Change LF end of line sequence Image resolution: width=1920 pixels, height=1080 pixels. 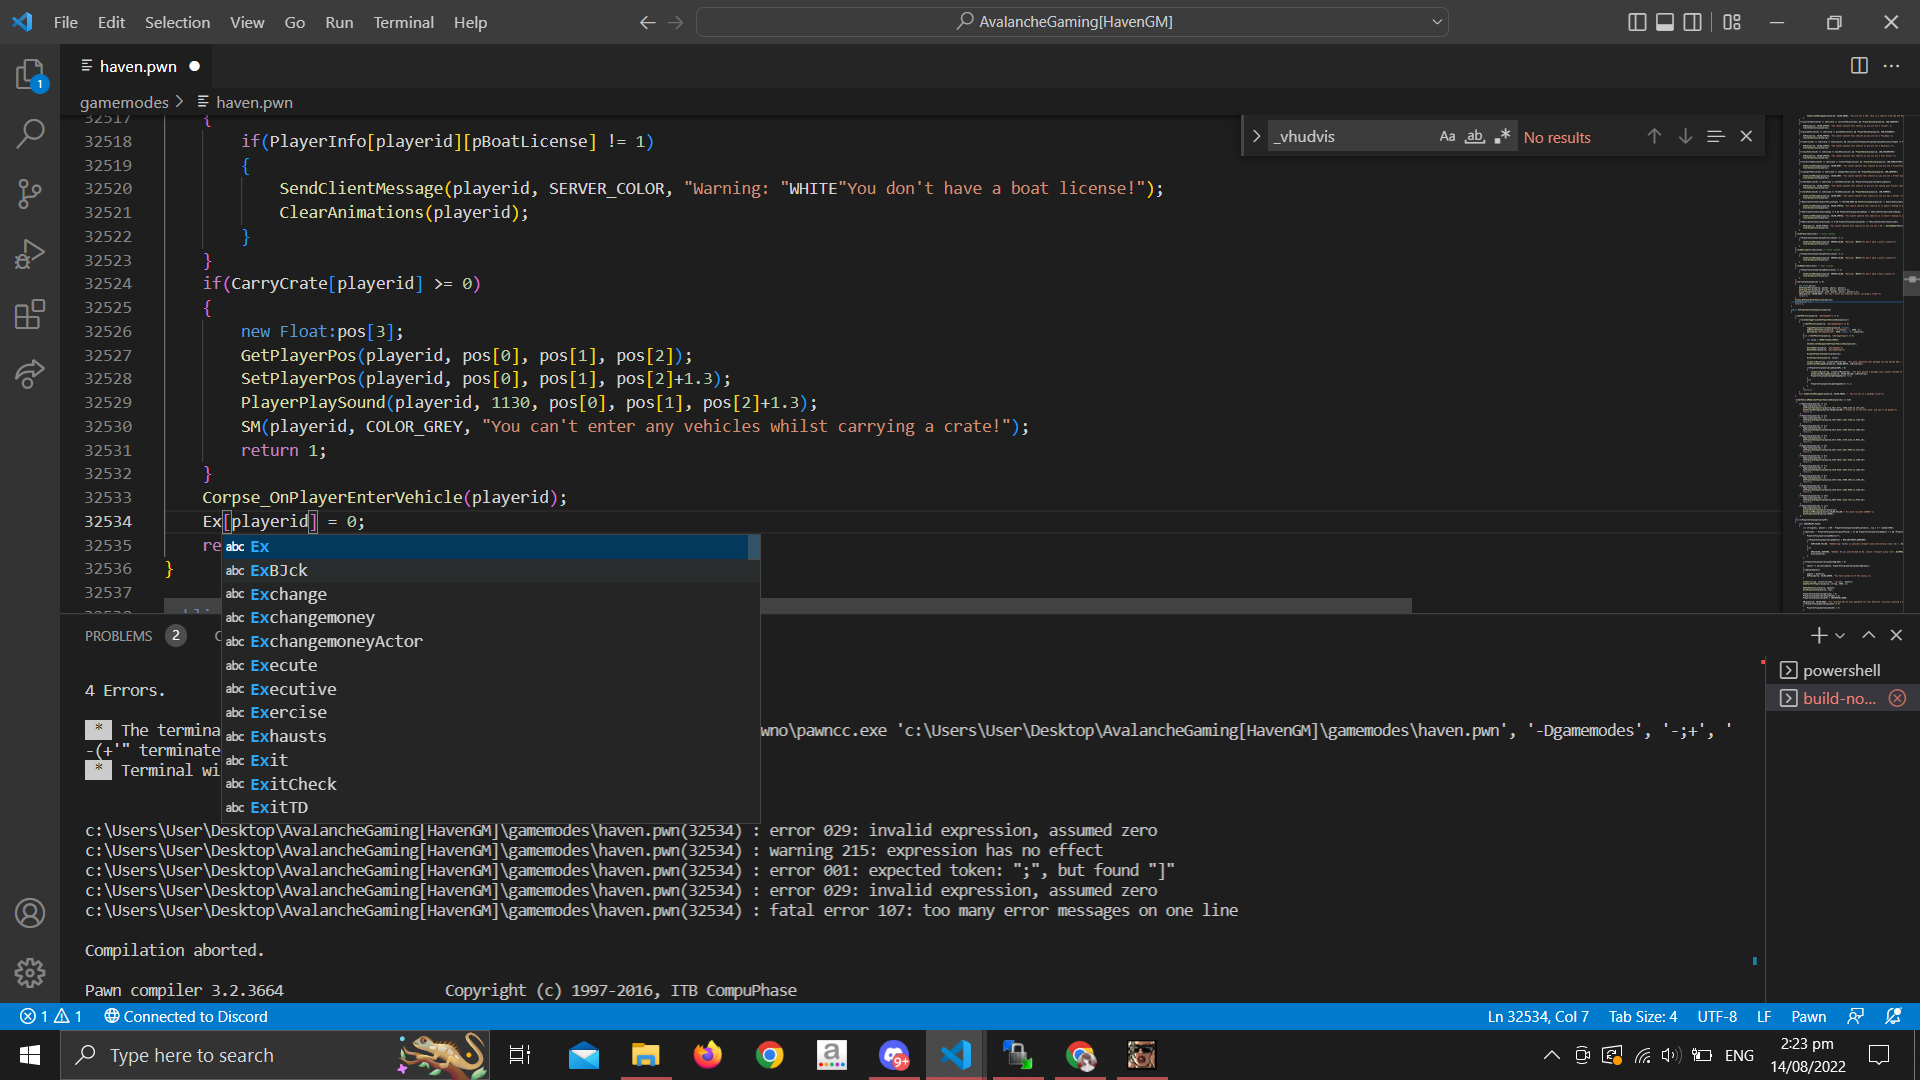tap(1764, 1017)
